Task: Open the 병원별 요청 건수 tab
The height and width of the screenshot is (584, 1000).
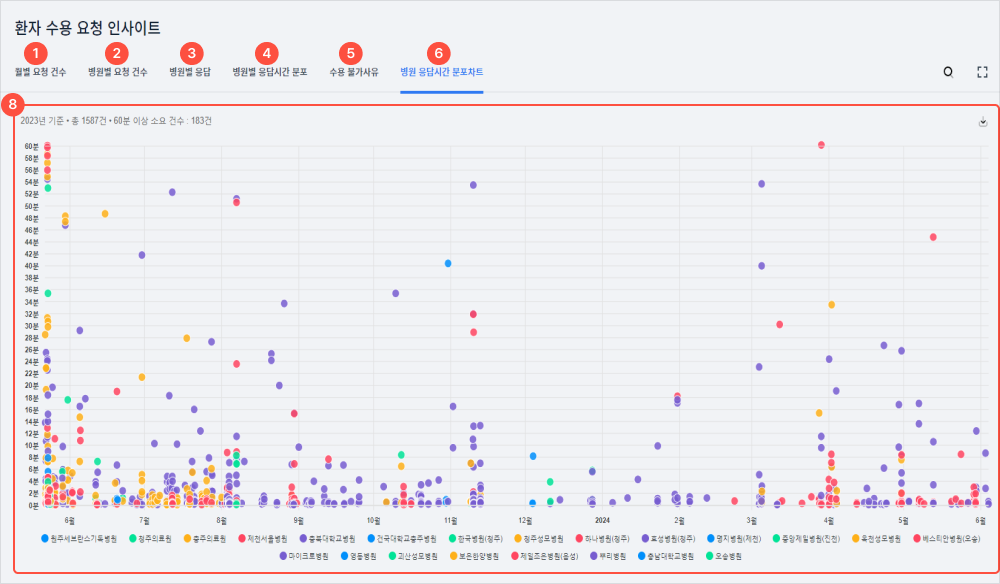Action: [118, 73]
